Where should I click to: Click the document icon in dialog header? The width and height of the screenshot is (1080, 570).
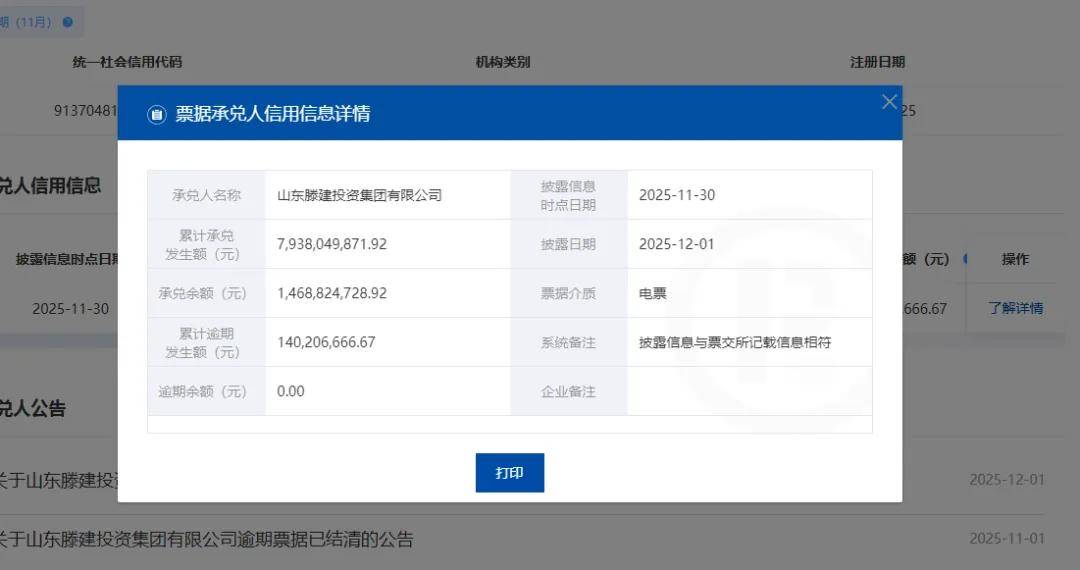point(157,114)
